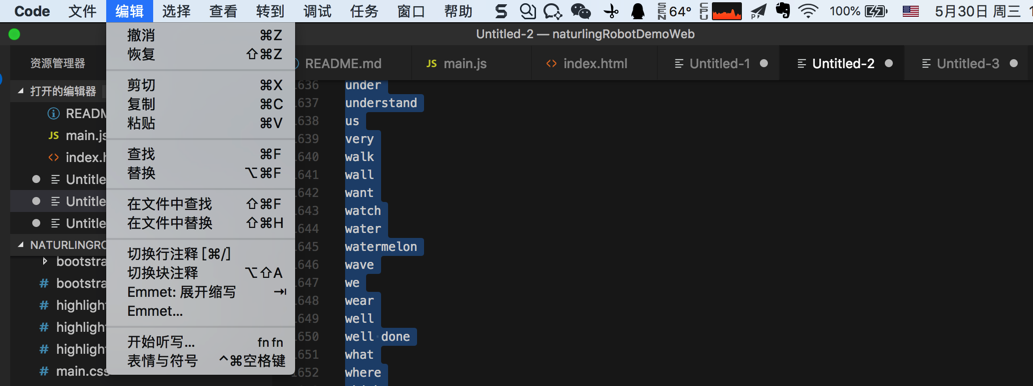Select 复制 in the edit menu
Screen dimensions: 1033x386
pos(200,104)
